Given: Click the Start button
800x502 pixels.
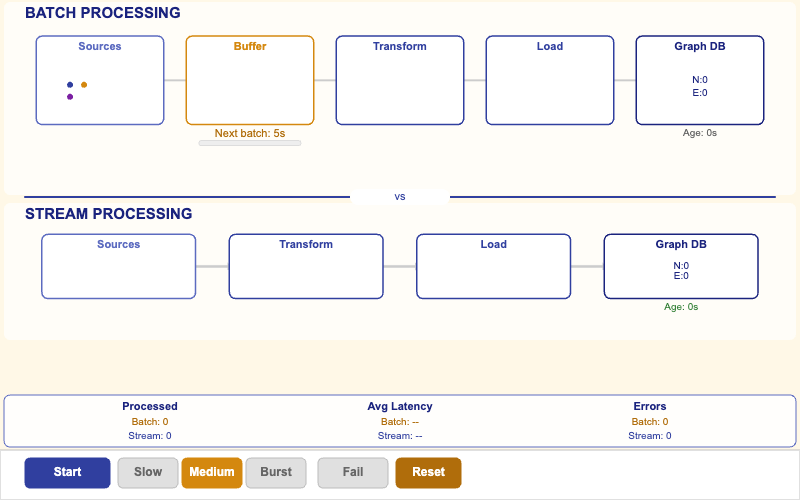Looking at the screenshot, I should 67,472.
